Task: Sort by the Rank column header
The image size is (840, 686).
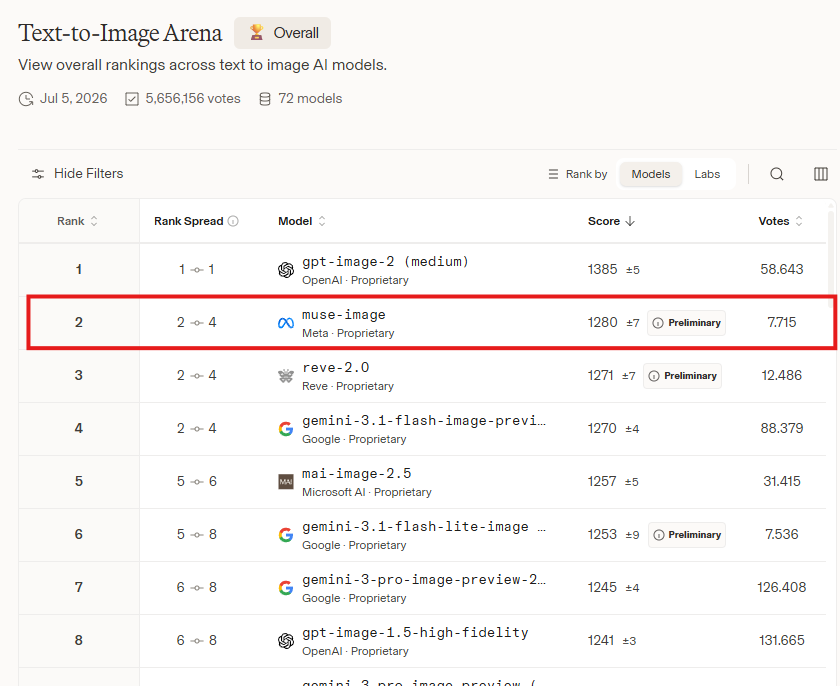Action: pyautogui.click(x=78, y=221)
